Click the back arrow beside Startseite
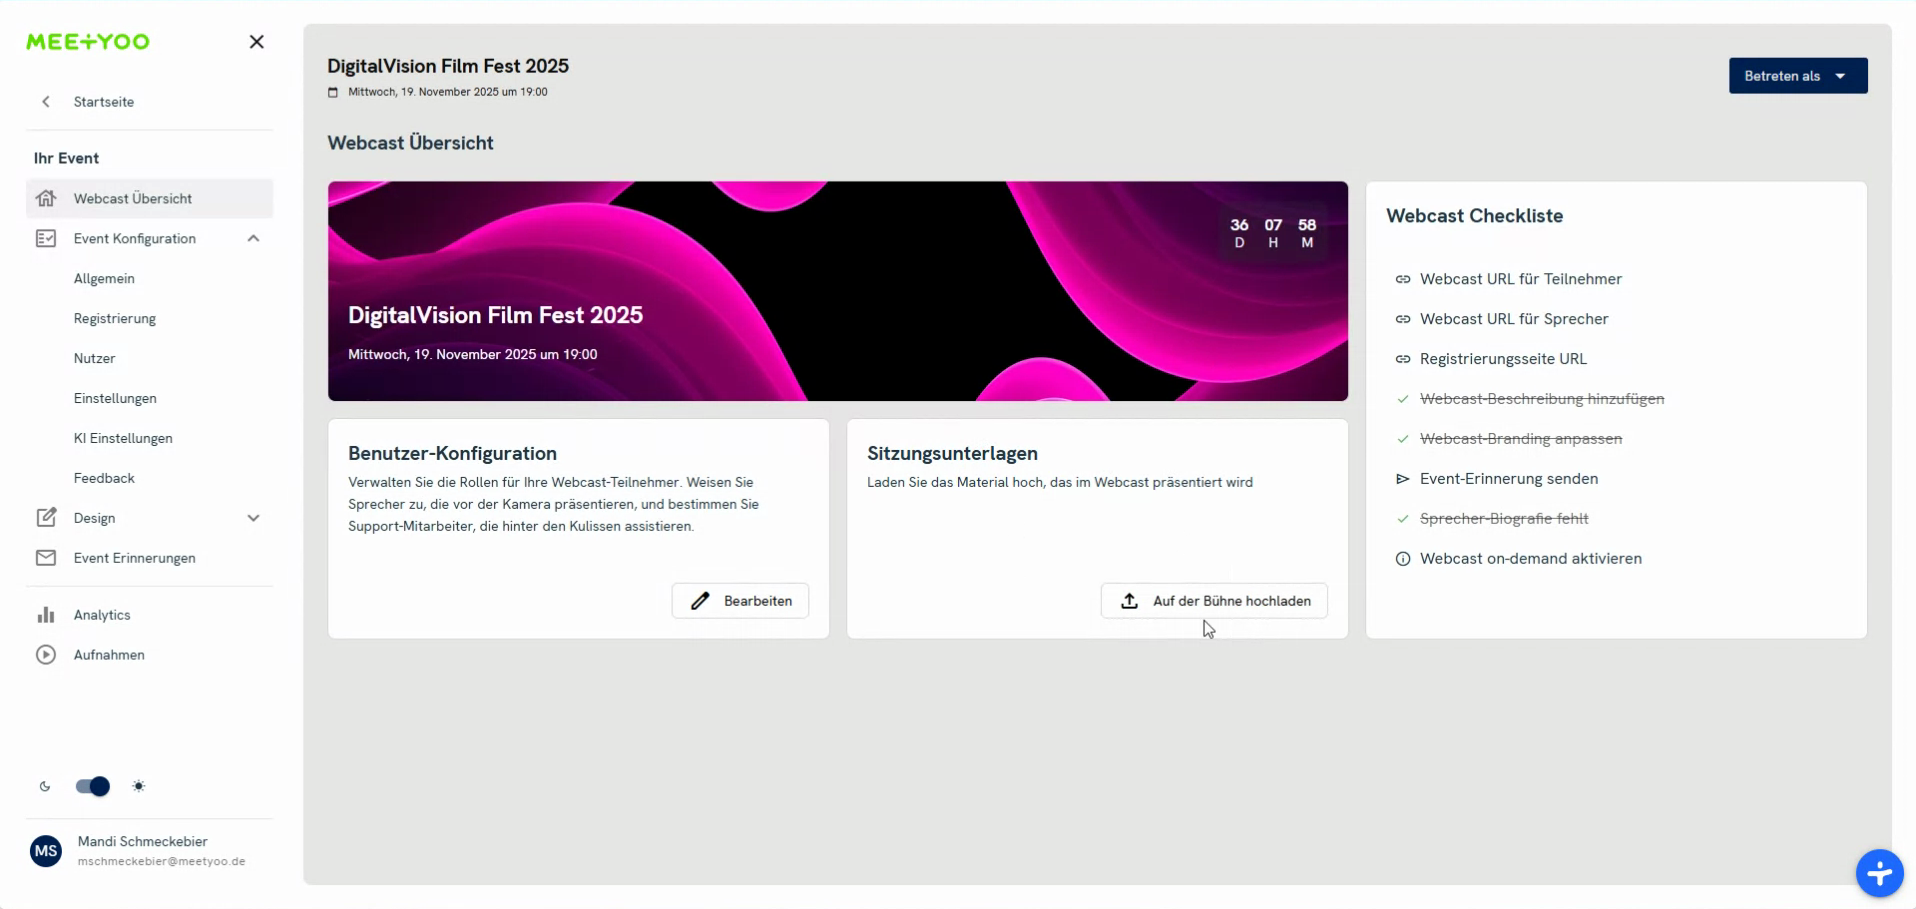The height and width of the screenshot is (909, 1916). tap(46, 101)
